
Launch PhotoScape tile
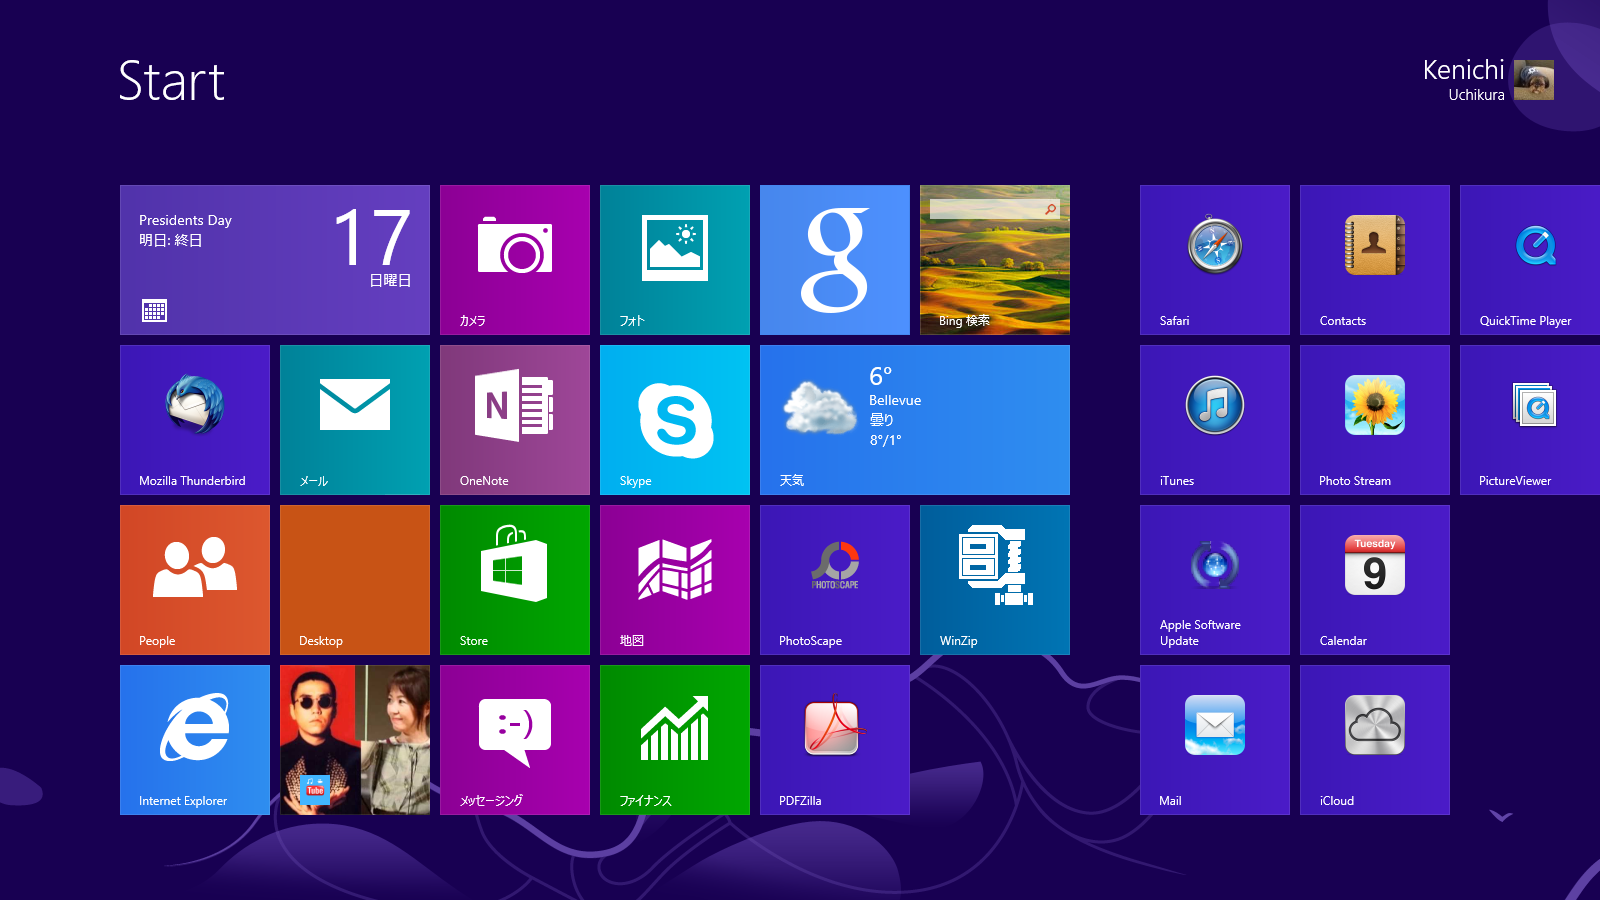[835, 580]
